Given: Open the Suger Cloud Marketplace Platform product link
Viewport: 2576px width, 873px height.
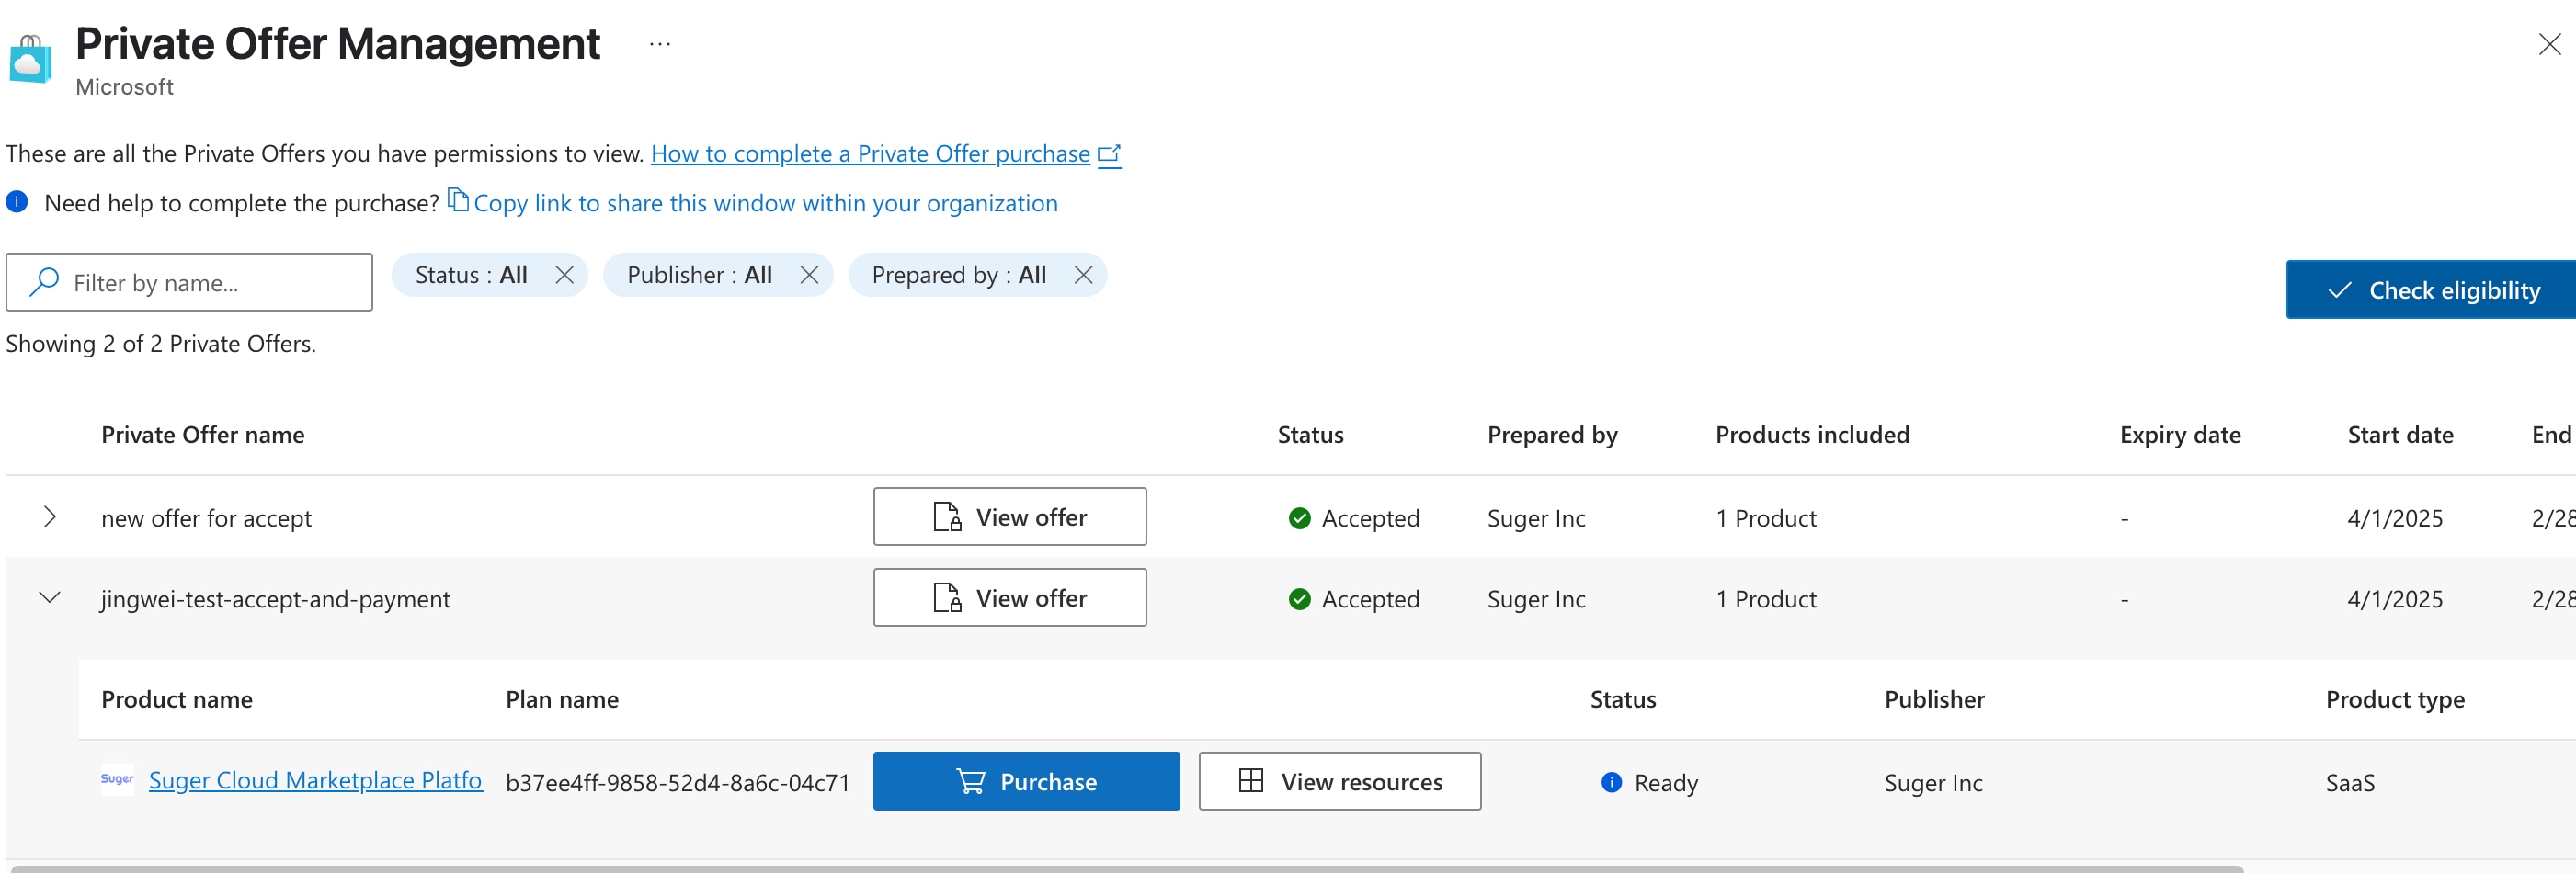Looking at the screenshot, I should [315, 780].
